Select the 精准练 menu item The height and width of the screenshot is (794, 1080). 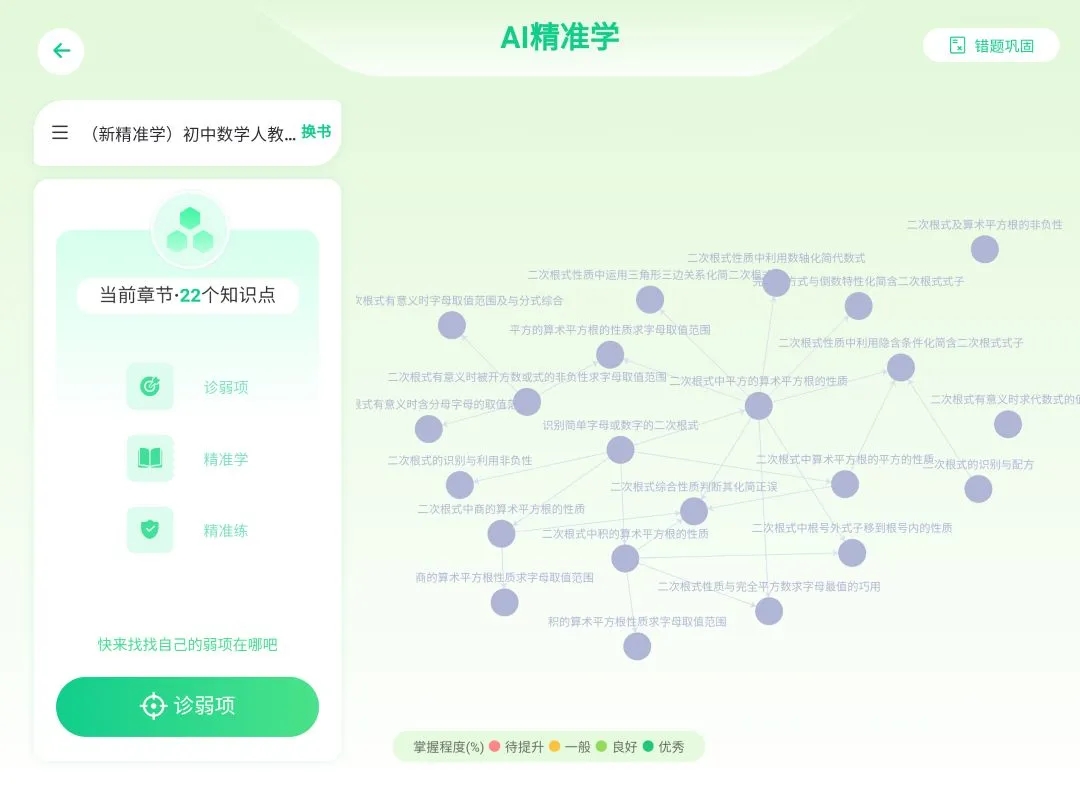(x=226, y=531)
